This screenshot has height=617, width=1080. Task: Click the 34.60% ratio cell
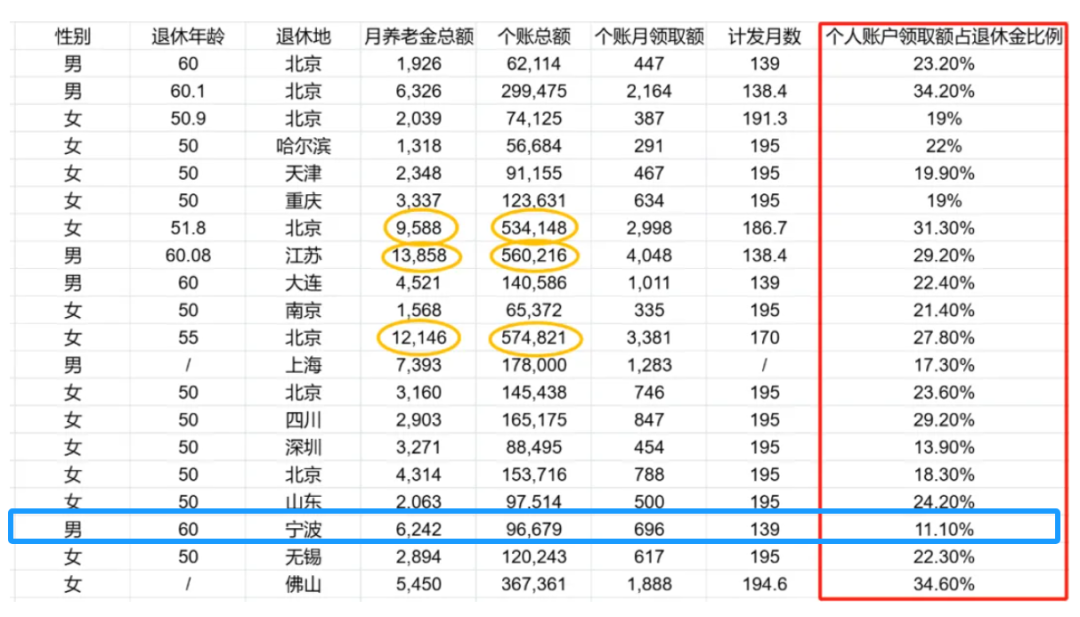click(x=942, y=584)
